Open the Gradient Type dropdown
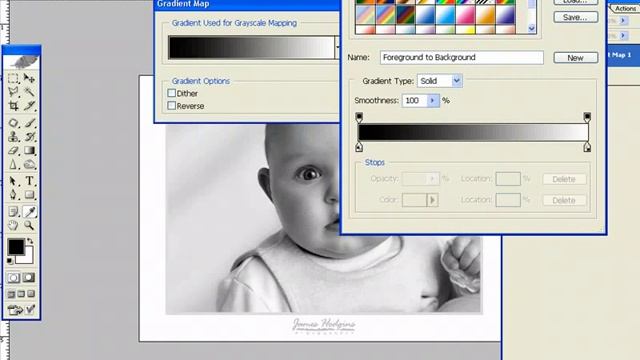This screenshot has height=360, width=640. (457, 81)
